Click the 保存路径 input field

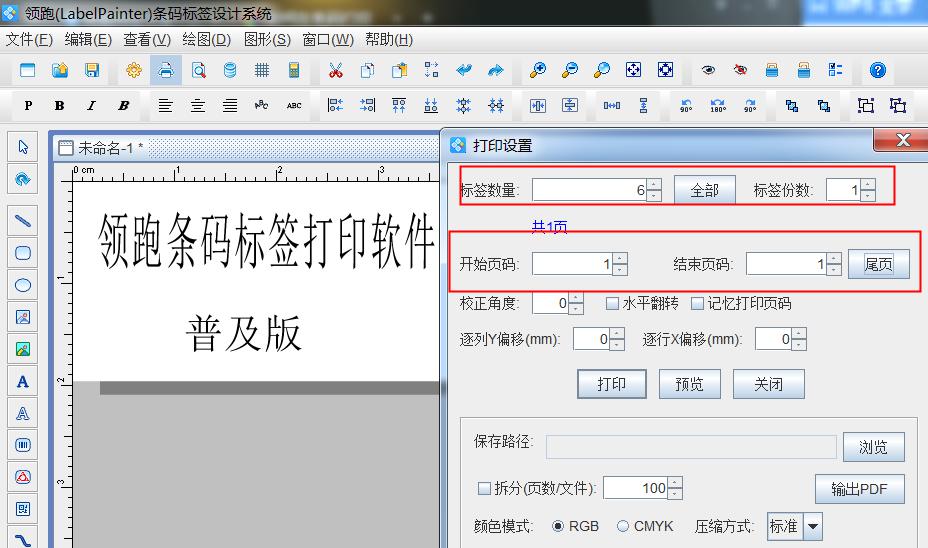pos(691,447)
